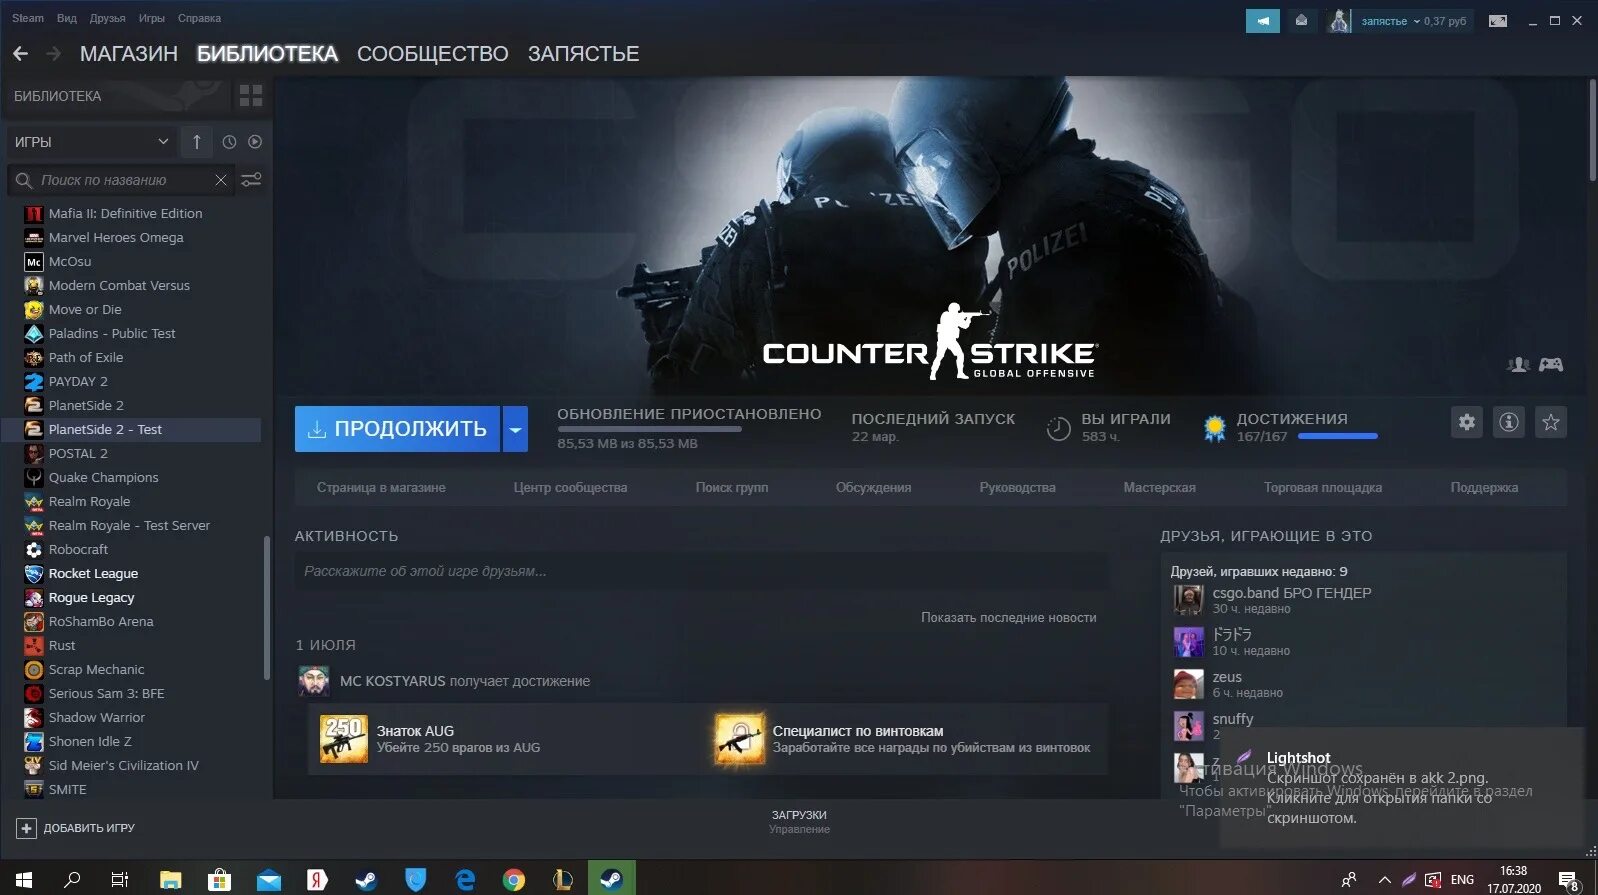Screen dimensions: 1598x895
Task: Open the Поддержка link
Action: point(1484,488)
